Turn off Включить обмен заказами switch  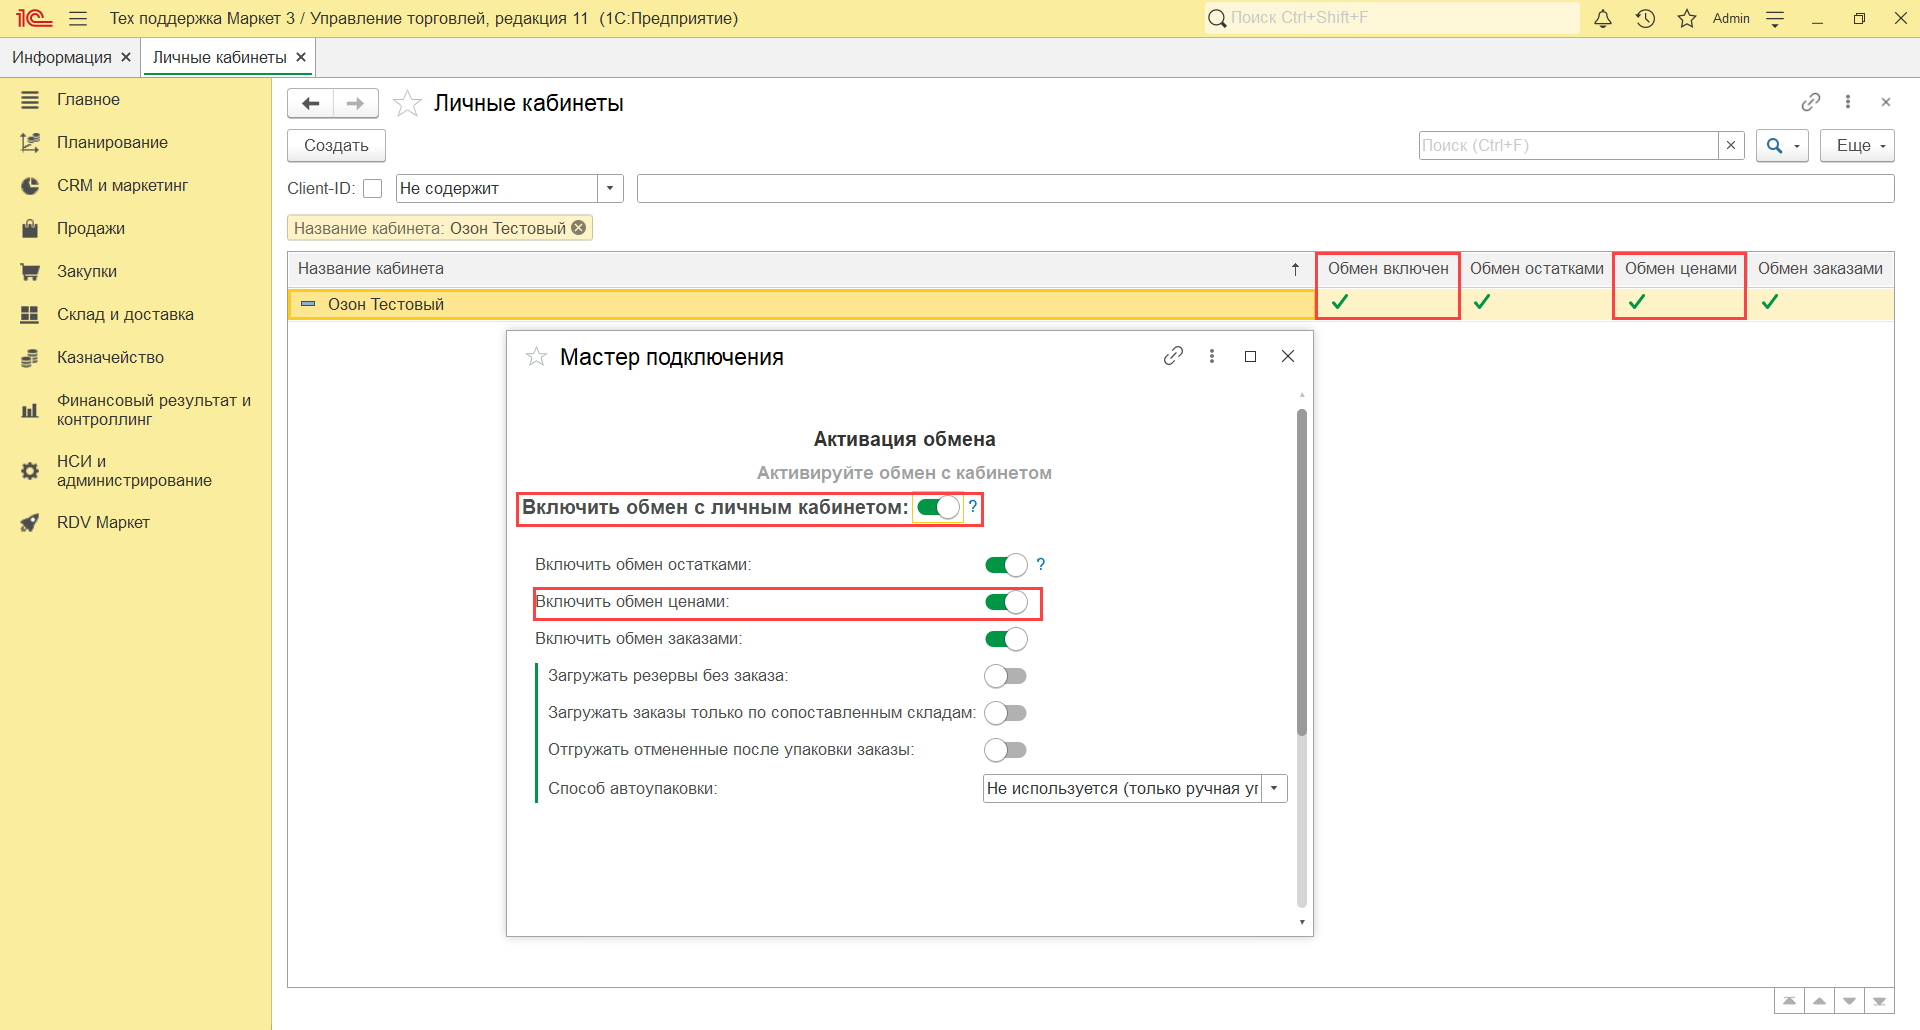point(1006,639)
